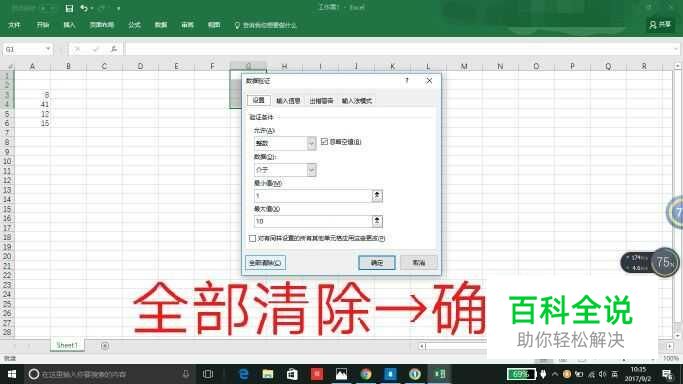Click the horizontal scrollbar left arrow
The height and width of the screenshot is (384, 683).
[x=422, y=347]
